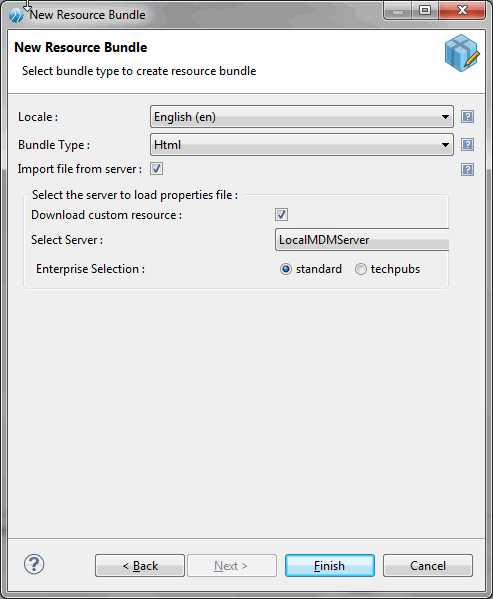The height and width of the screenshot is (599, 493).
Task: Open the Bundle Type dropdown
Action: click(x=302, y=145)
